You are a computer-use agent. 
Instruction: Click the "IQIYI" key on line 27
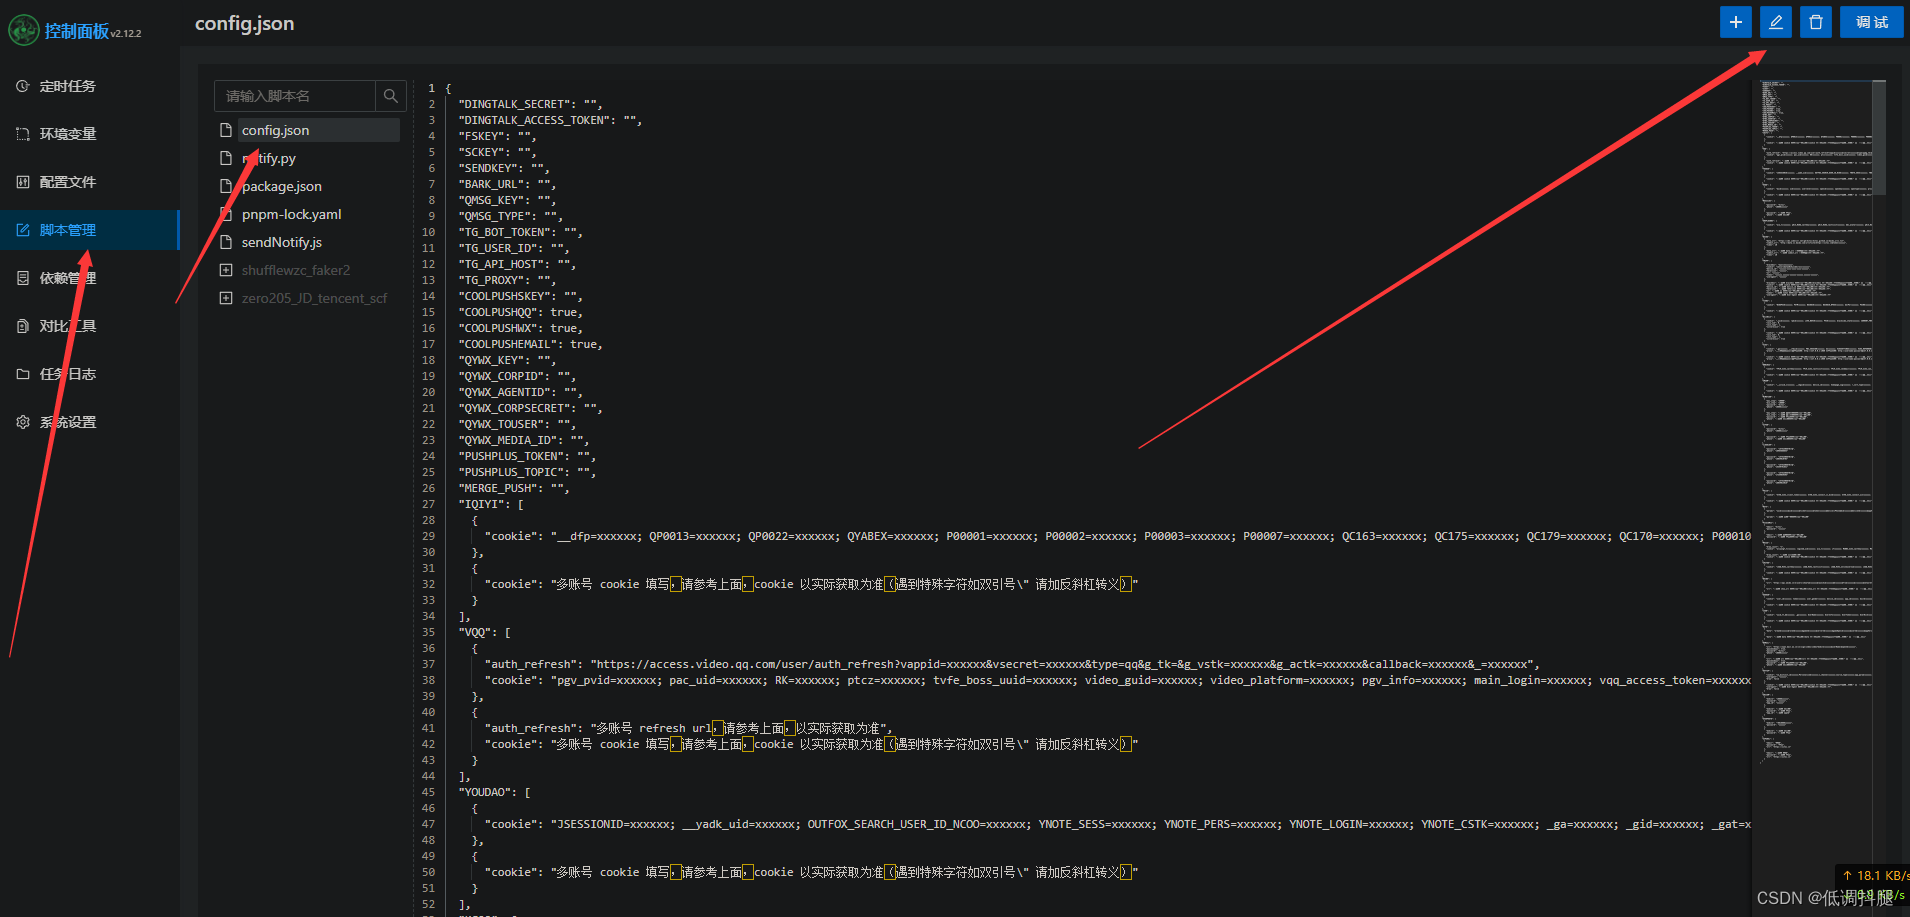(x=484, y=504)
